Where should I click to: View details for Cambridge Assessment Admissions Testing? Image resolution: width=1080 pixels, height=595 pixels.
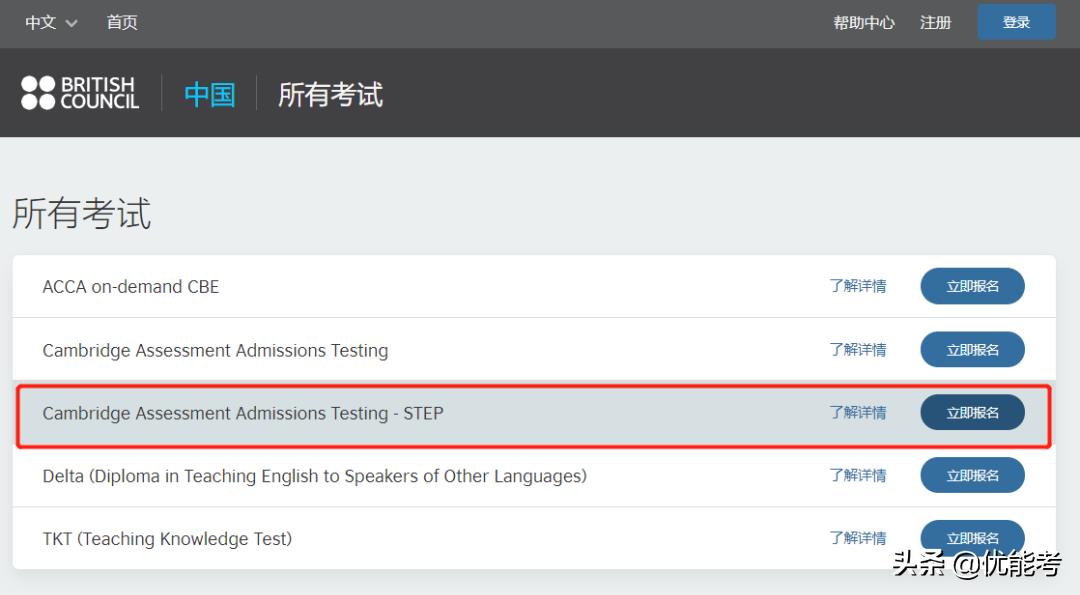(x=857, y=350)
